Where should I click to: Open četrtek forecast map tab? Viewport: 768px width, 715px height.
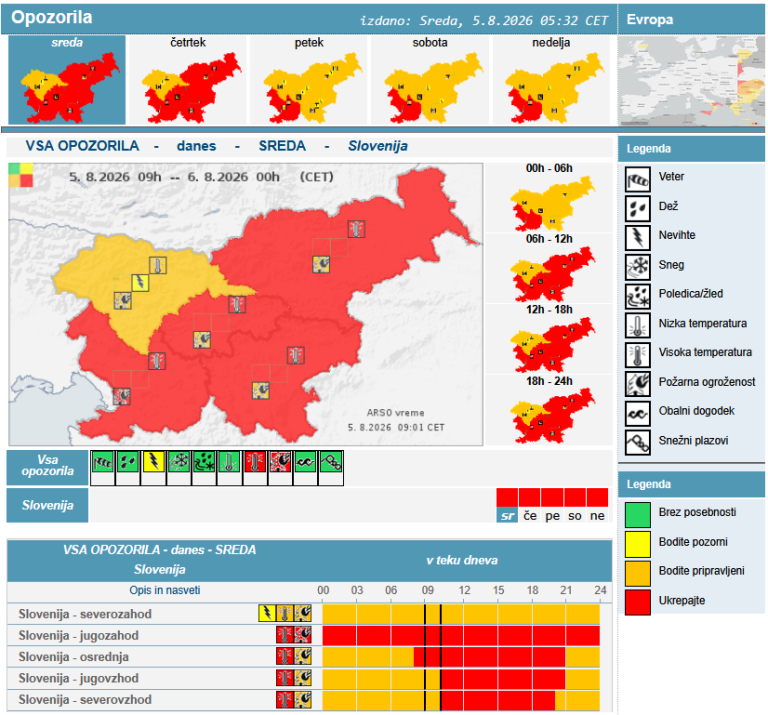(x=188, y=79)
